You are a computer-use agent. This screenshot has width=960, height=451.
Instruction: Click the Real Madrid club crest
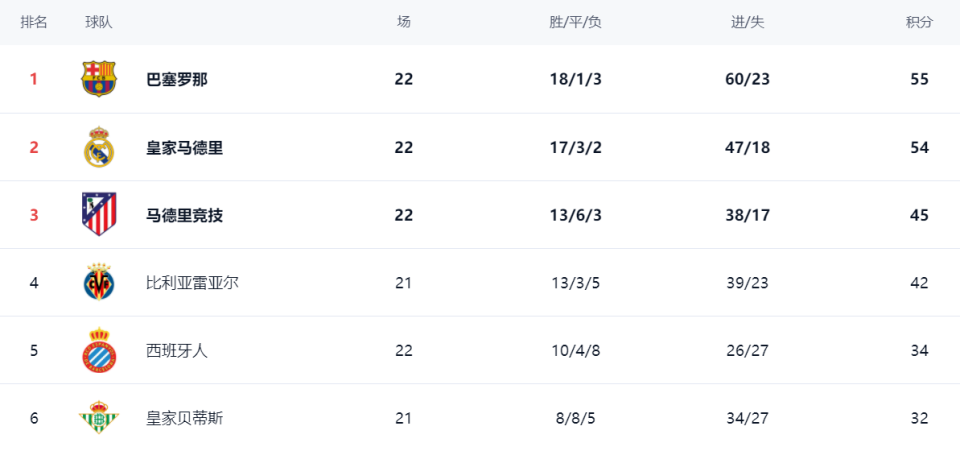pos(99,147)
